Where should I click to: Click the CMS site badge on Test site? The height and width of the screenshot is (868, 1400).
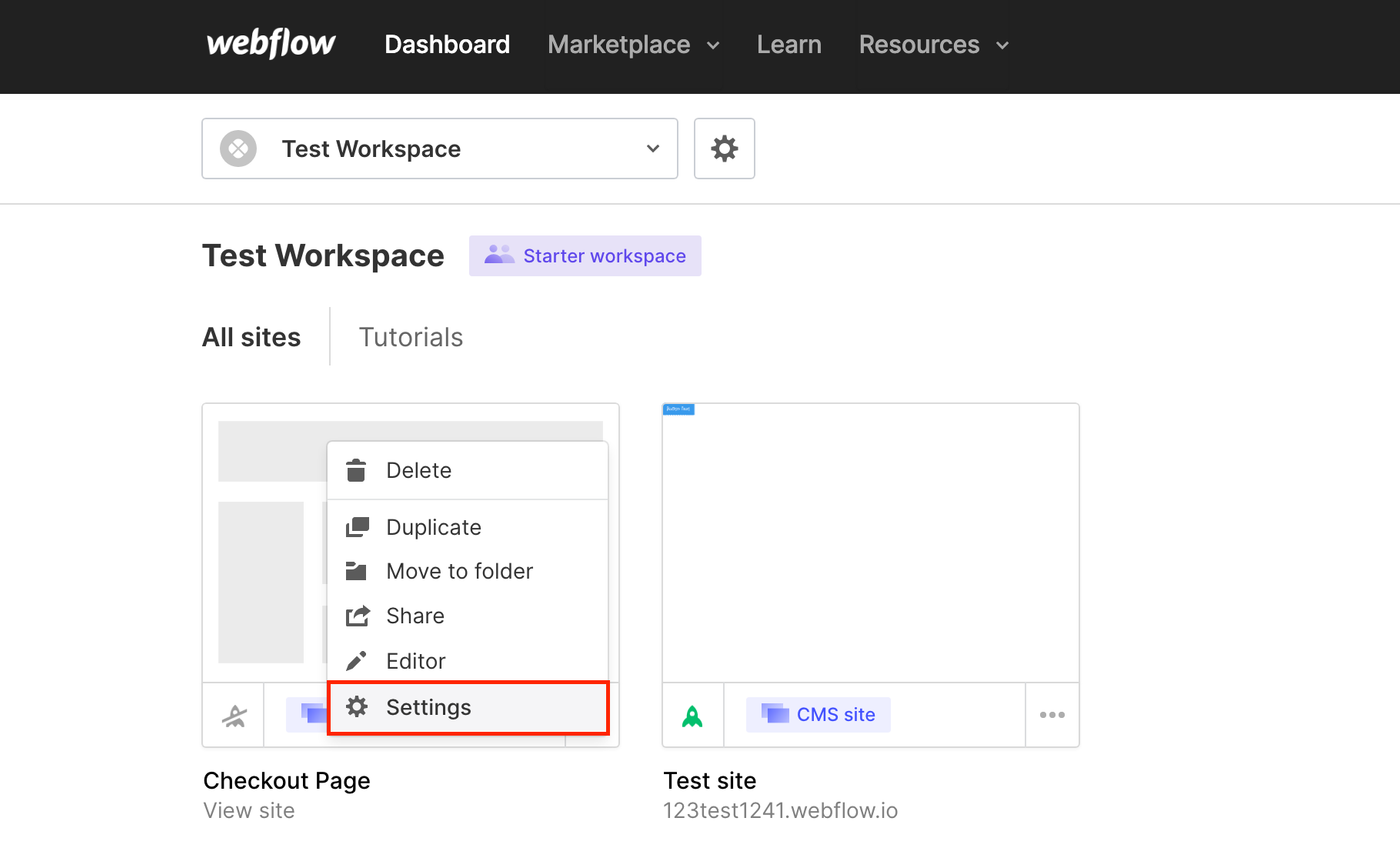pos(818,714)
